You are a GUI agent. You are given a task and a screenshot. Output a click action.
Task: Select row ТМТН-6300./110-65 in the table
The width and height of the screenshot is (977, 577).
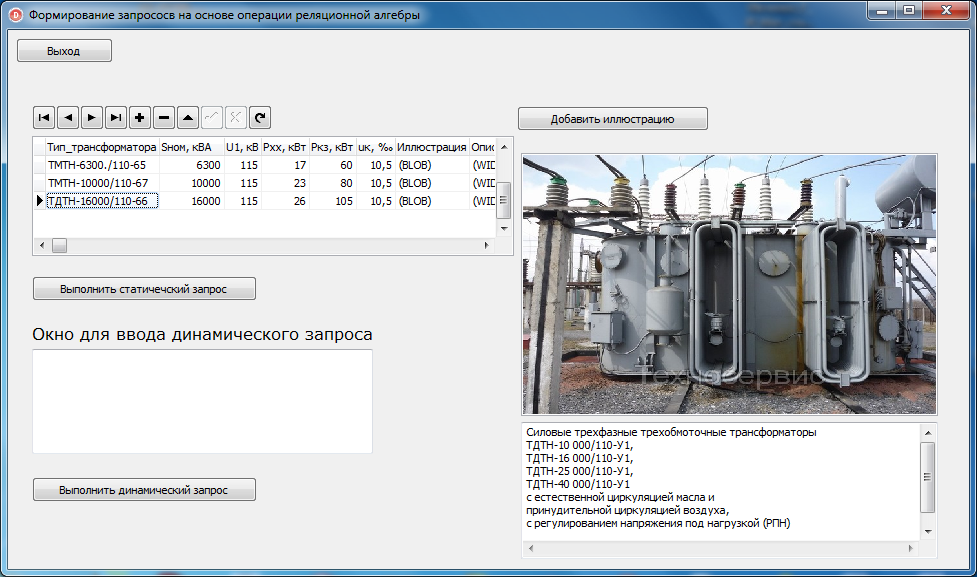[96, 165]
